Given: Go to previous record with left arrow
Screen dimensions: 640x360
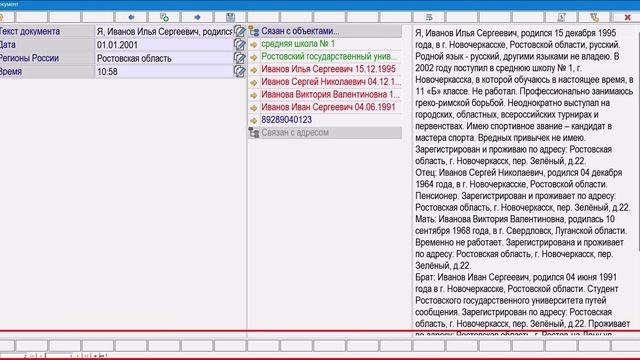Looking at the screenshot, I should [x=131, y=17].
